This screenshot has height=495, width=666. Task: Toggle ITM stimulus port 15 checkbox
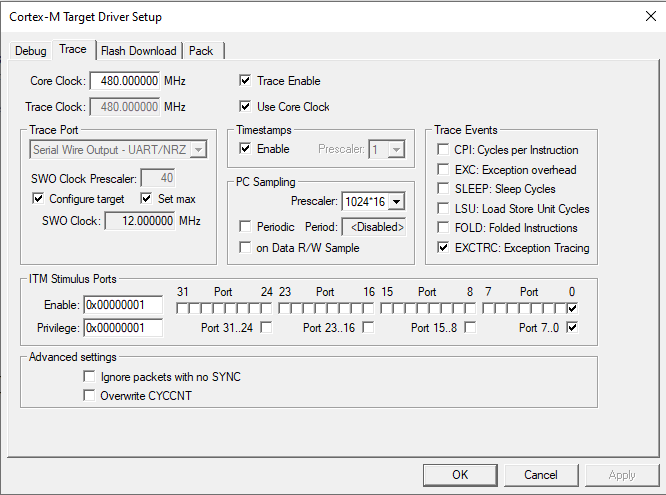(386, 308)
